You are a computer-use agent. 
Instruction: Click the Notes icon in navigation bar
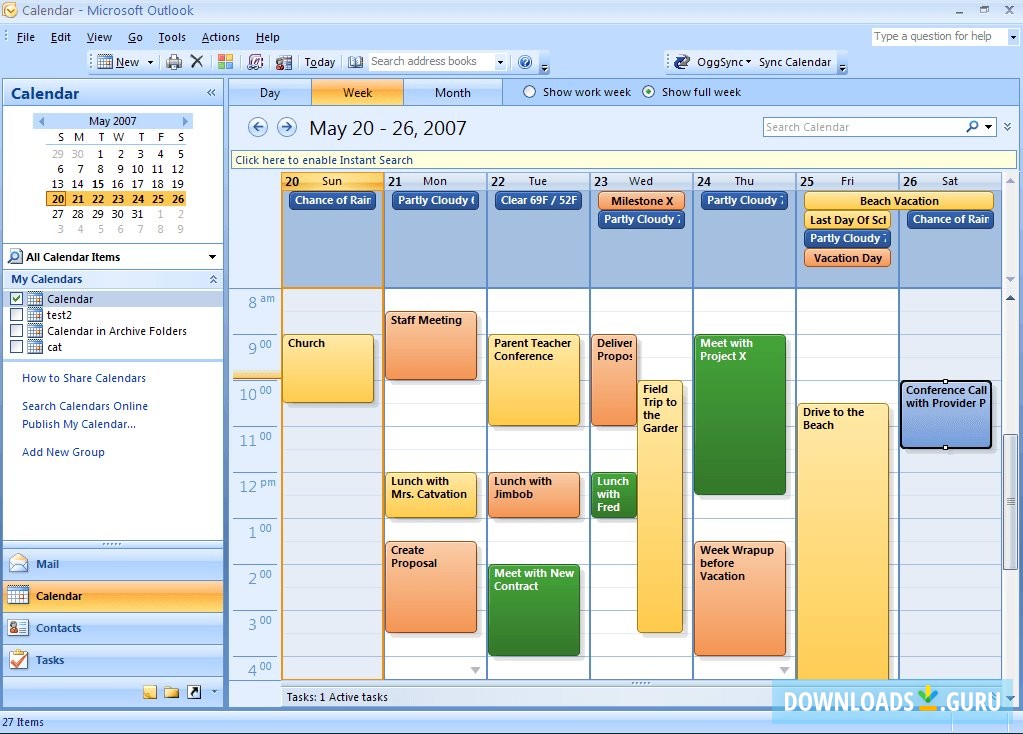pyautogui.click(x=150, y=692)
